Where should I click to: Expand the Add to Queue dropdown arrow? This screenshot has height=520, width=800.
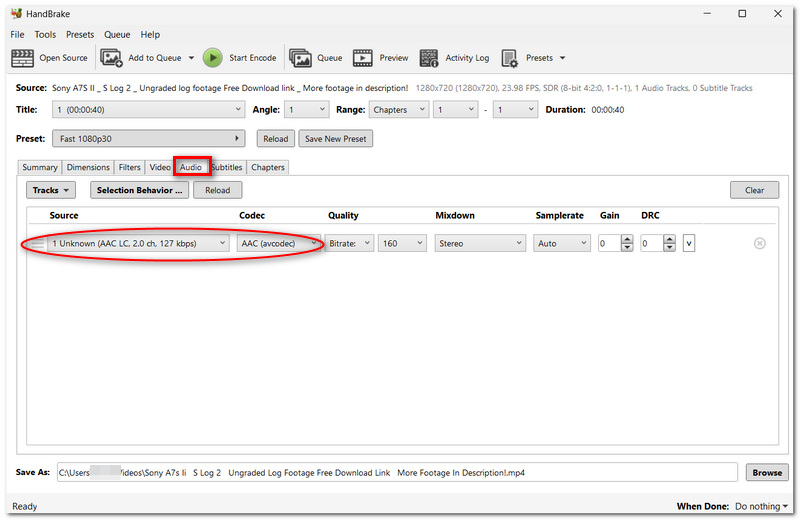191,58
